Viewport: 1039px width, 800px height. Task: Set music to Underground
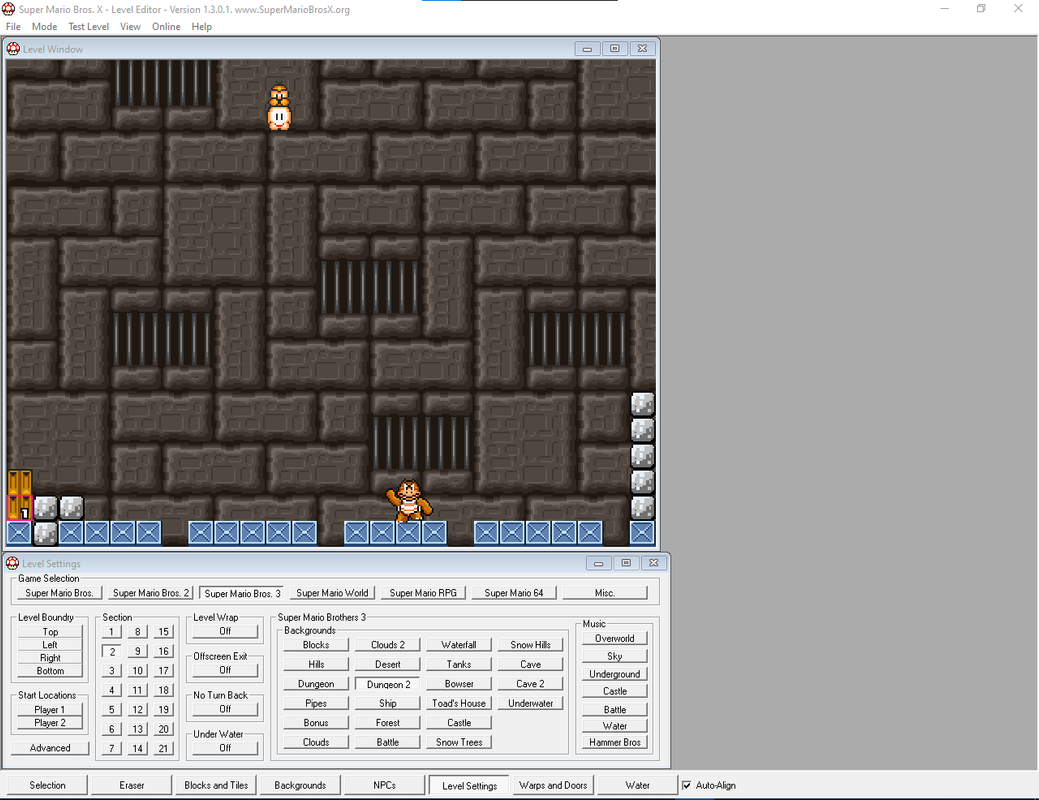[615, 674]
